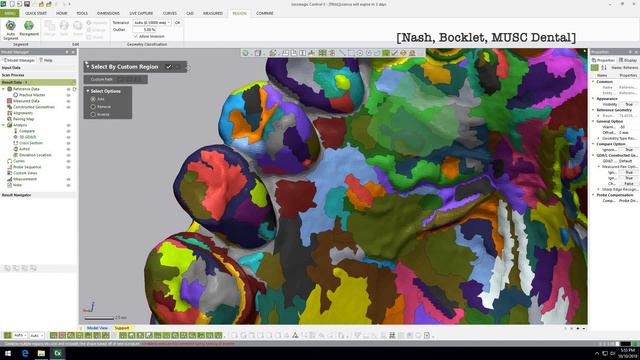
Task: Open the Display tab in Properties panel
Action: pos(627,60)
